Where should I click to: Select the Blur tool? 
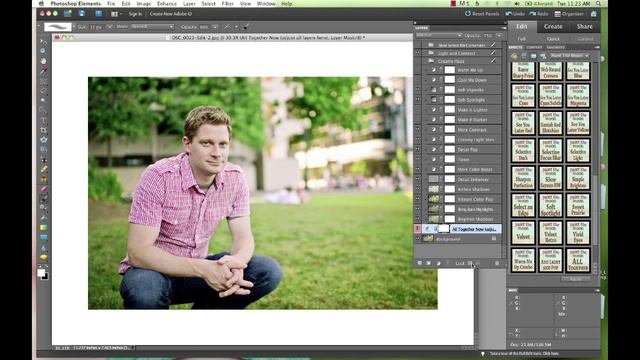point(43,247)
